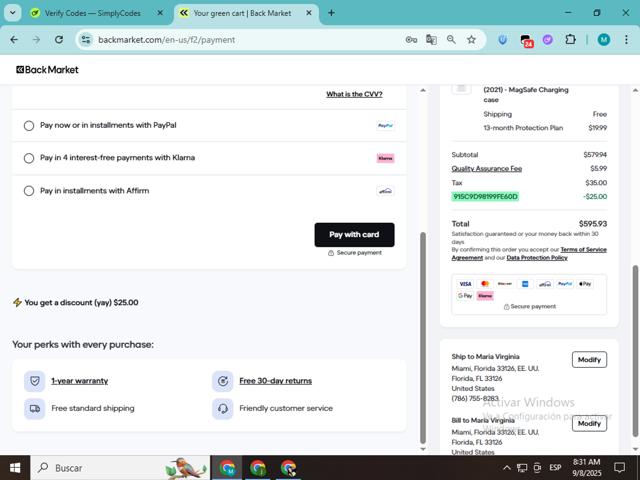The width and height of the screenshot is (640, 480).
Task: Click the Total $595.93 amount
Action: 593,224
